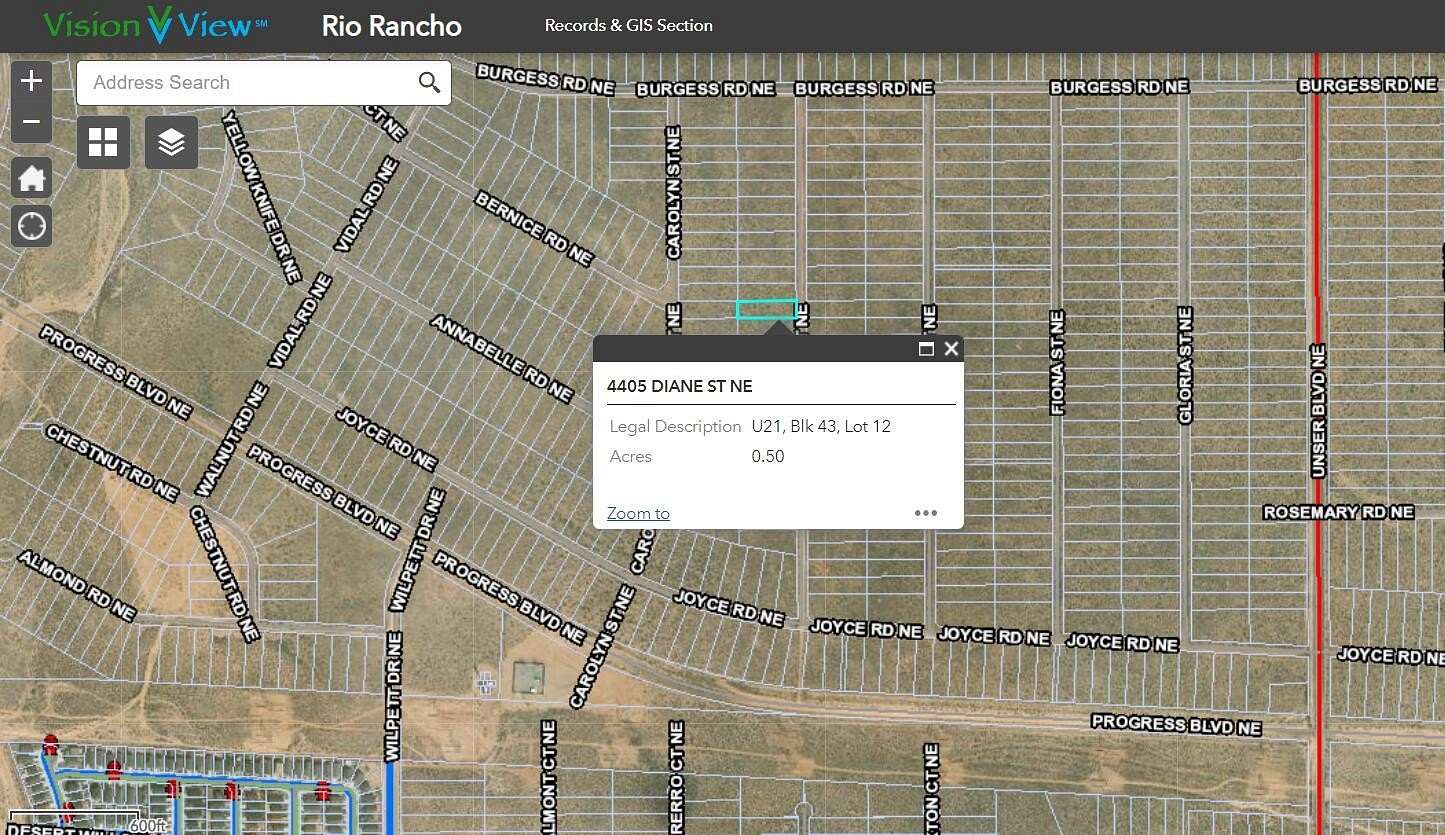1445x835 pixels.
Task: Select the Legal Description value U21, Blk 43
Action: 820,426
